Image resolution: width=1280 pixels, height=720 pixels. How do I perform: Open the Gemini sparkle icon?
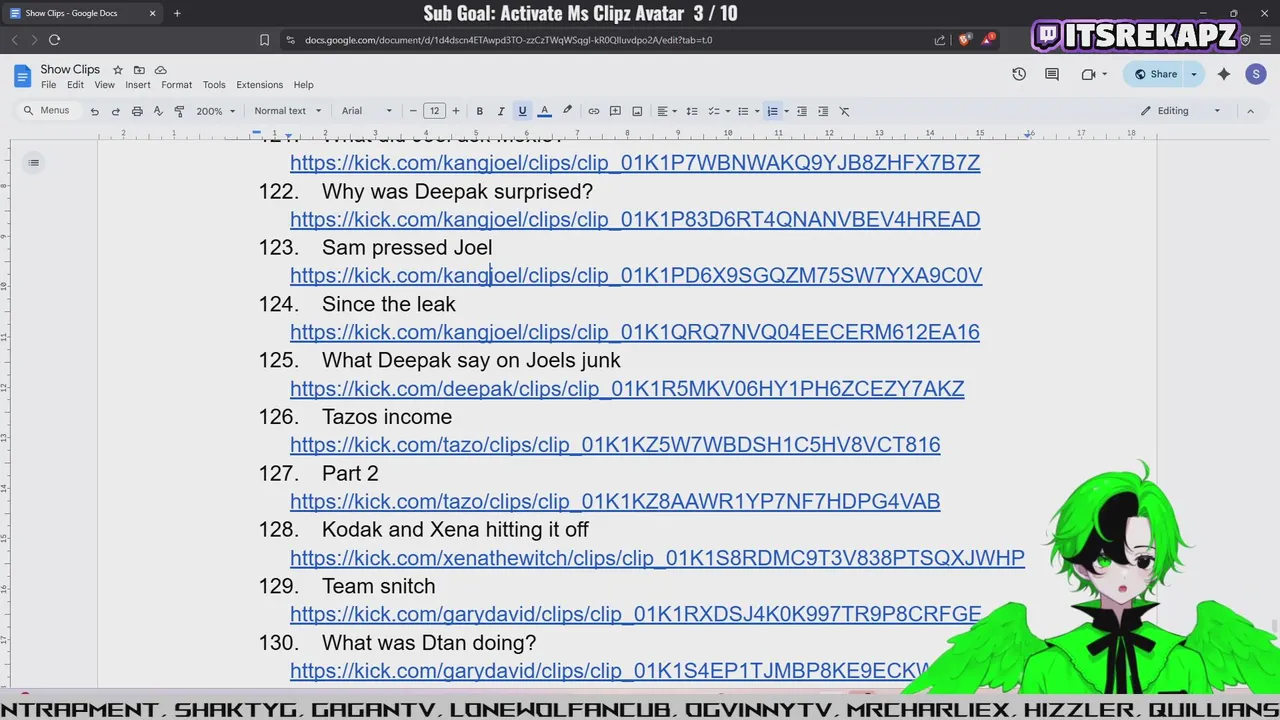(x=1224, y=74)
